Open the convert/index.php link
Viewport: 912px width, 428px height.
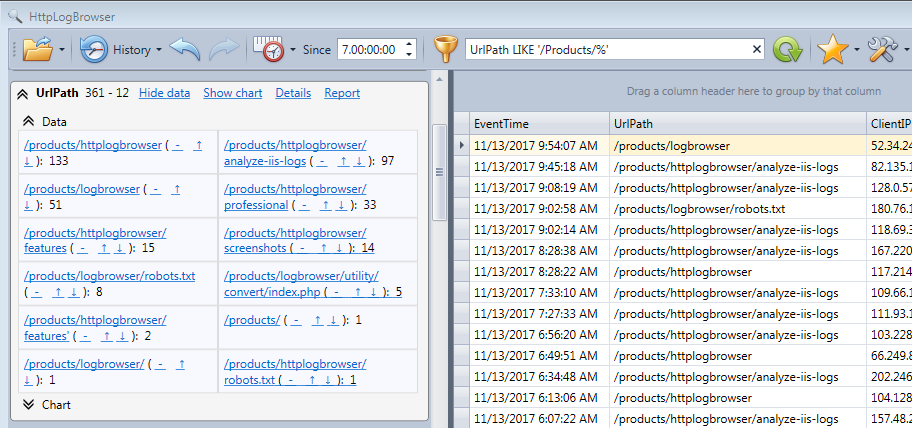301,284
